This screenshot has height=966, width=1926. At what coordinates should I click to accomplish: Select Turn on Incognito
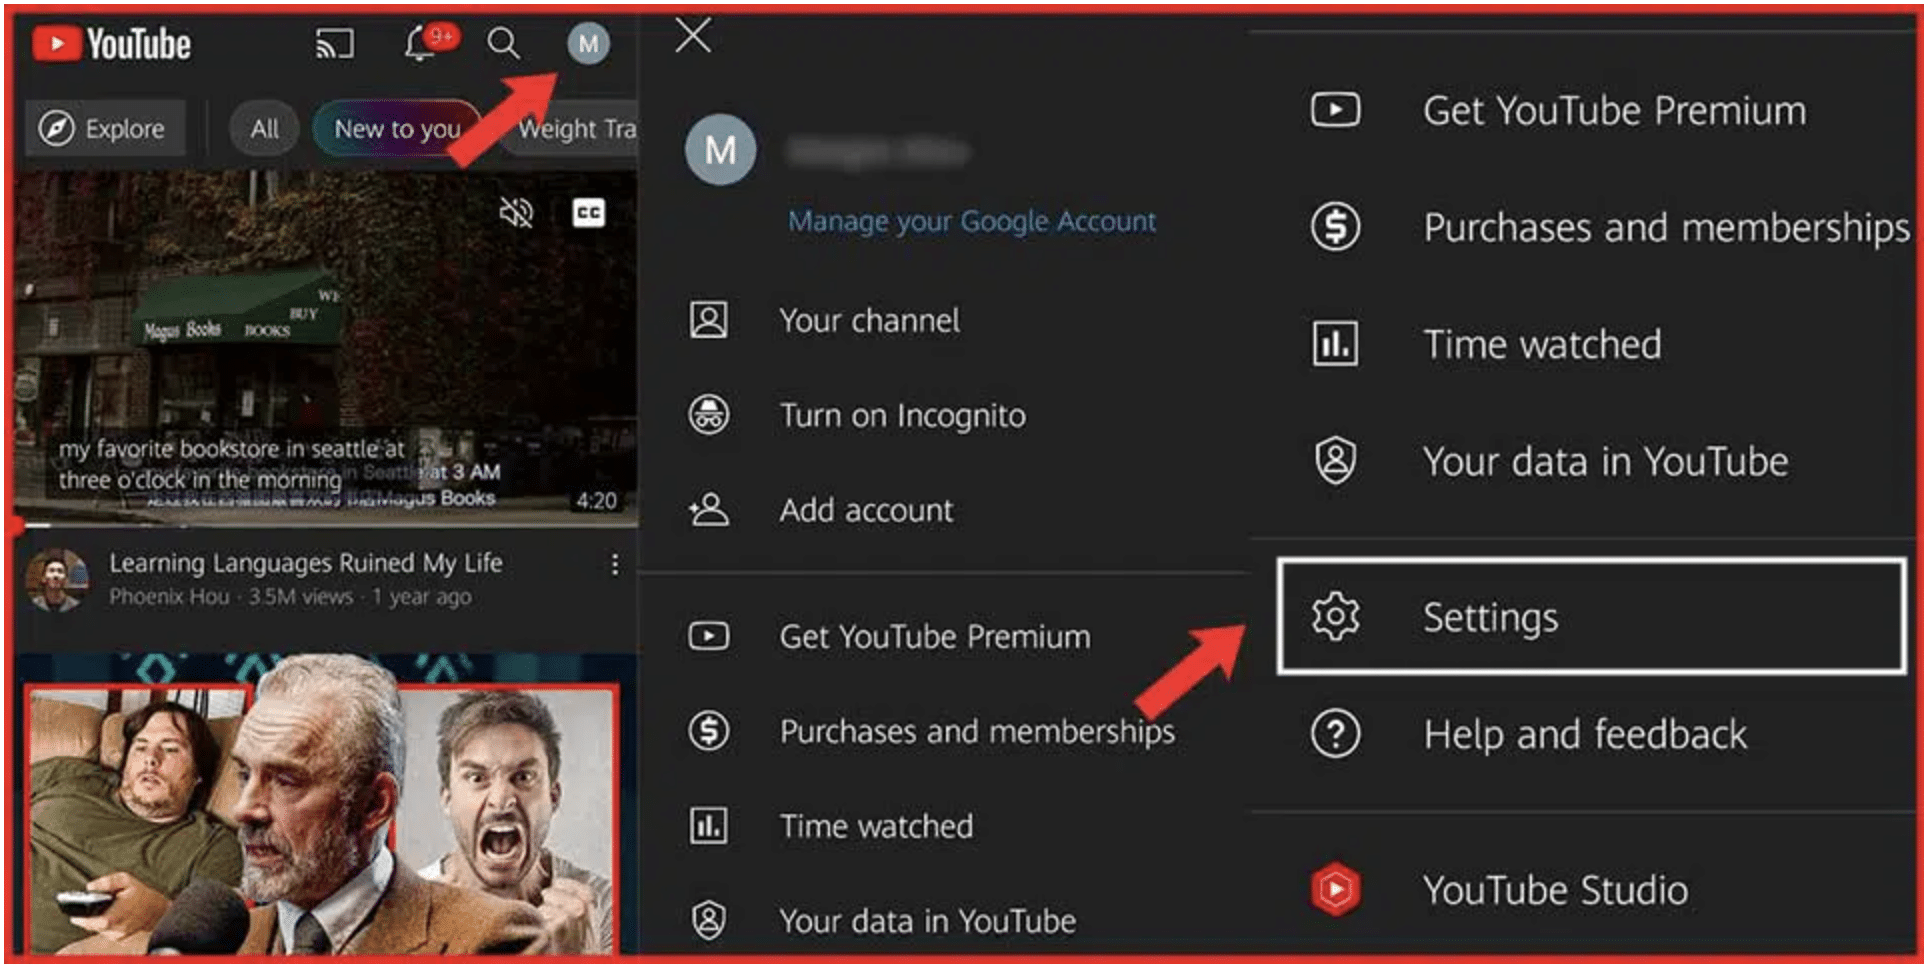click(x=902, y=416)
